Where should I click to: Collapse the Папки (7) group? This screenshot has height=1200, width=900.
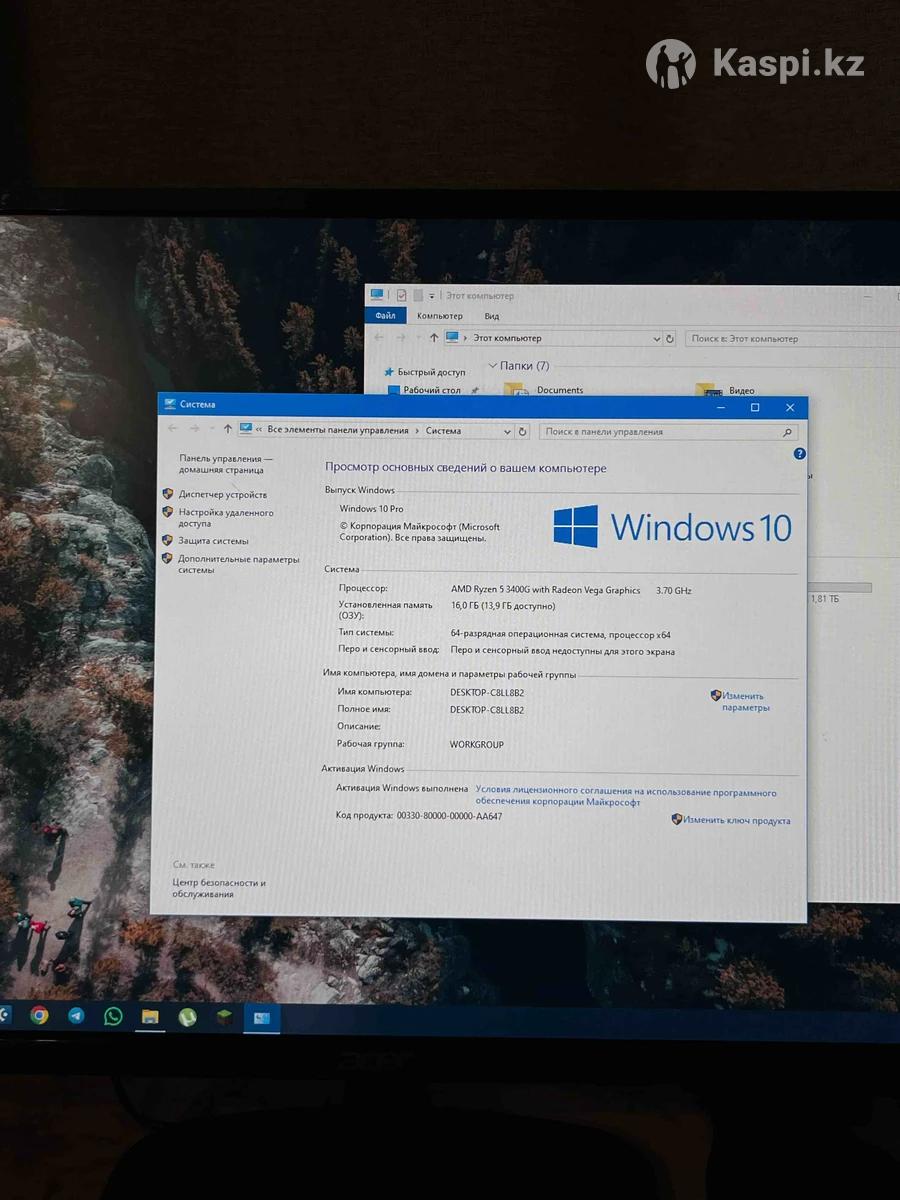pos(493,366)
